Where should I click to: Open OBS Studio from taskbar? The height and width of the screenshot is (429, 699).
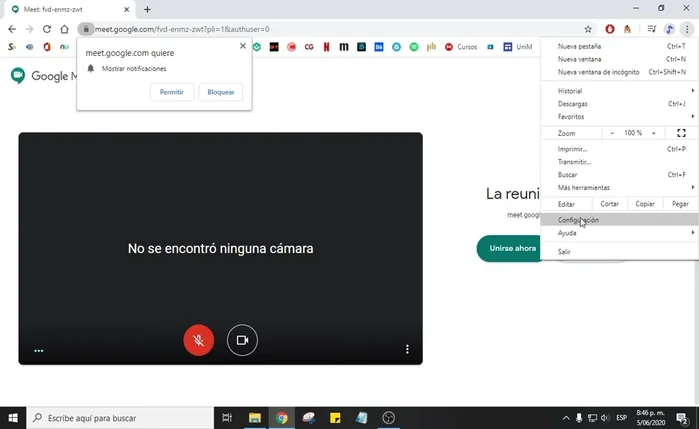388,418
